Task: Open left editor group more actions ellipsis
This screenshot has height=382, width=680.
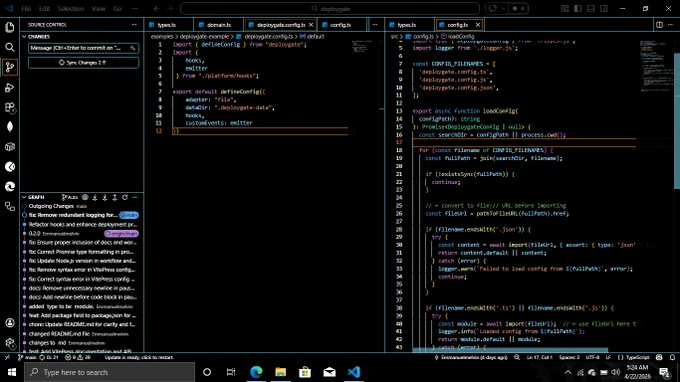Action: click(x=375, y=25)
